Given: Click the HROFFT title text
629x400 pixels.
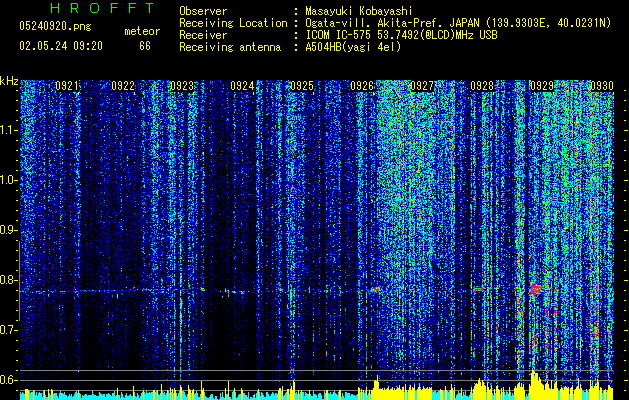Looking at the screenshot, I should click(103, 8).
